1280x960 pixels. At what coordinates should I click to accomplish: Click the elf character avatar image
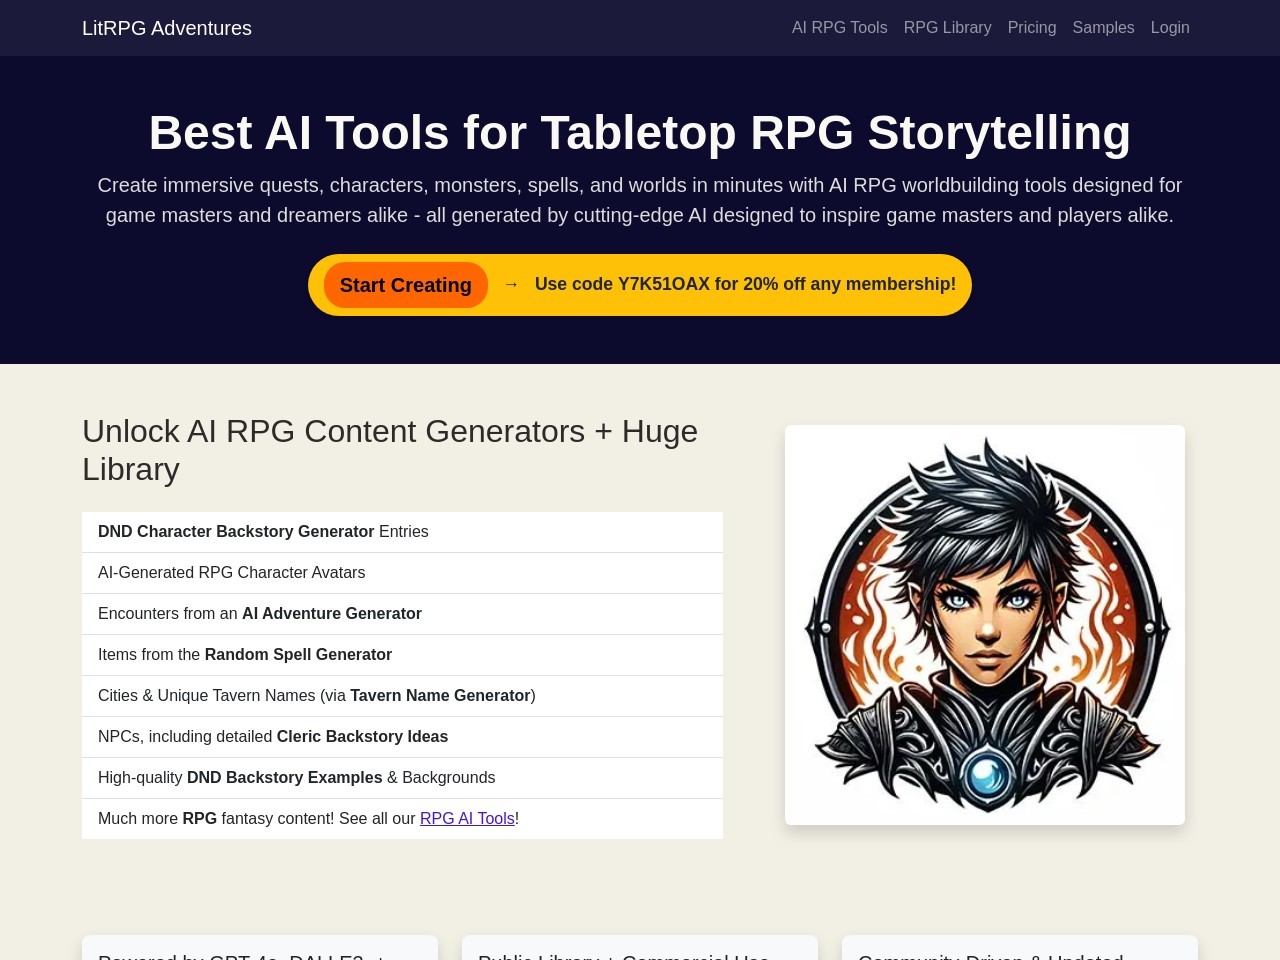985,625
